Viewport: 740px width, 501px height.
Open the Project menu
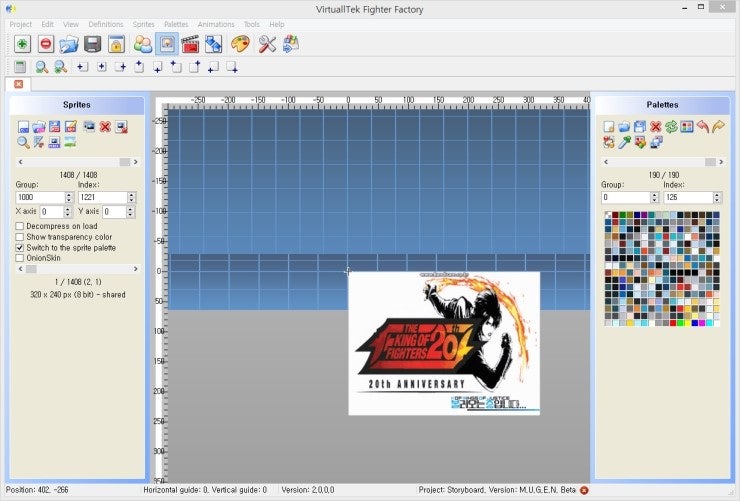pos(20,24)
